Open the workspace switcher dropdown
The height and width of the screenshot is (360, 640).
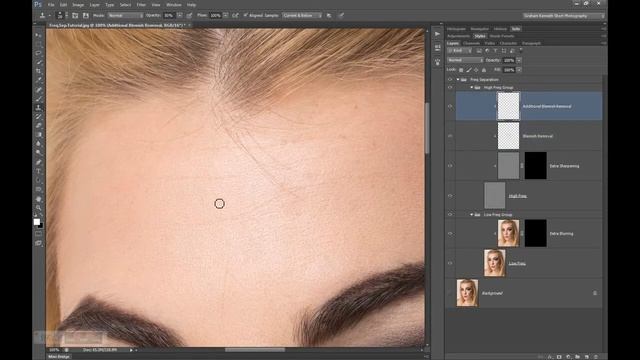564,16
